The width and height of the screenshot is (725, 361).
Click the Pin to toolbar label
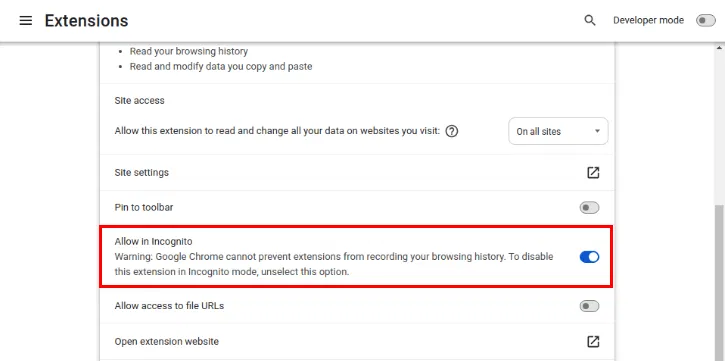[144, 208]
